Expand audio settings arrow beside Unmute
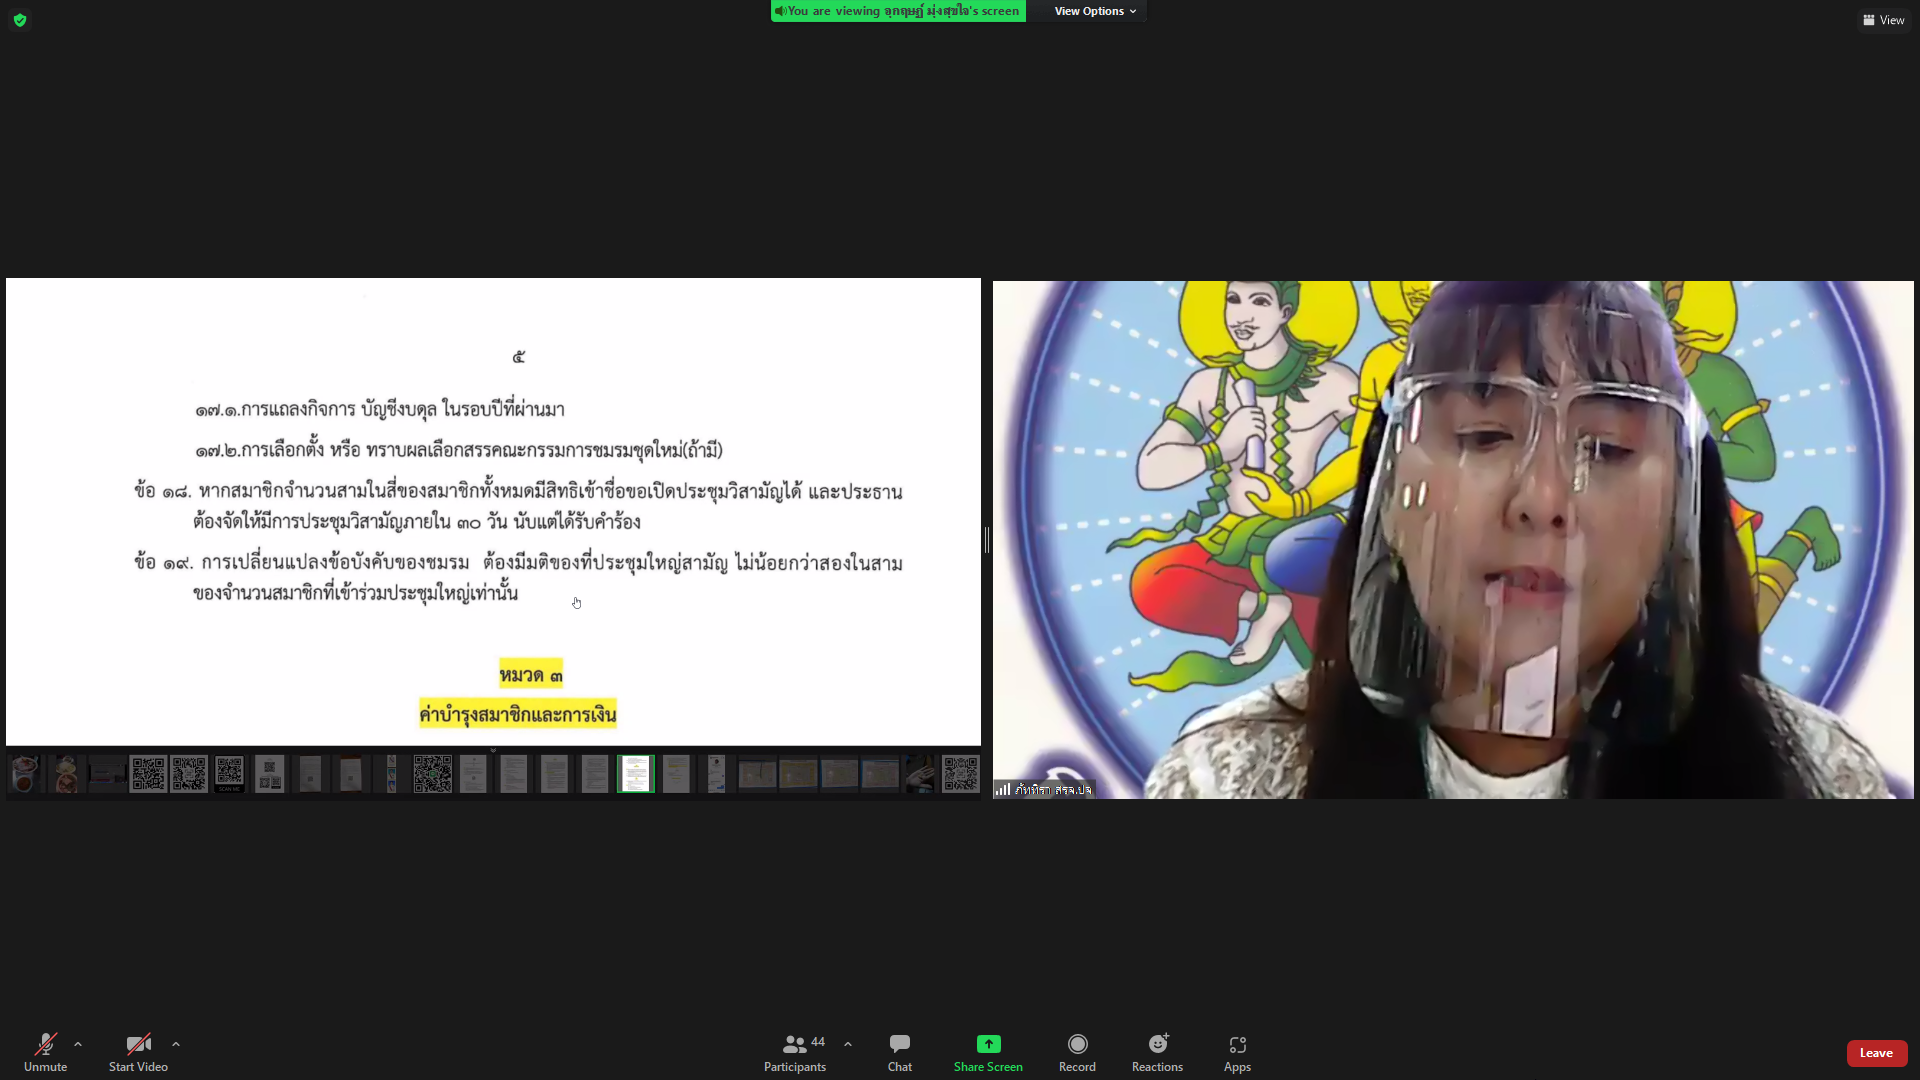Screen dimensions: 1920x1080 point(78,1044)
